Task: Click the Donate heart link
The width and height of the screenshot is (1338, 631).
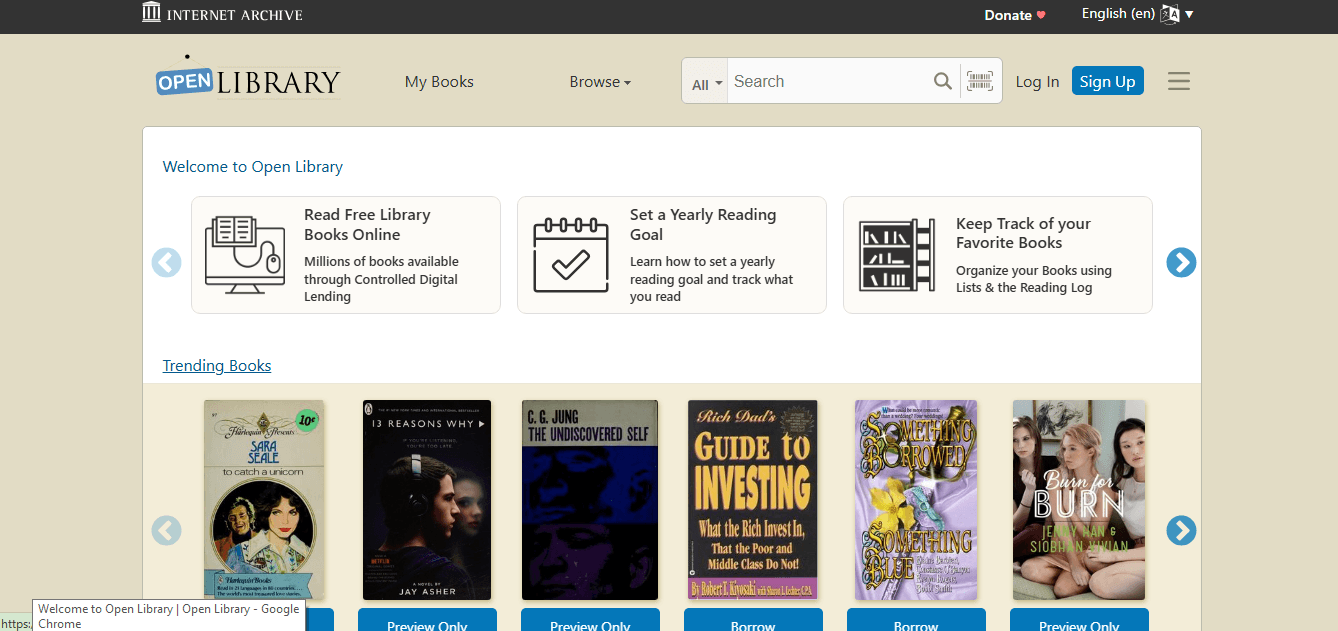Action: point(1015,15)
